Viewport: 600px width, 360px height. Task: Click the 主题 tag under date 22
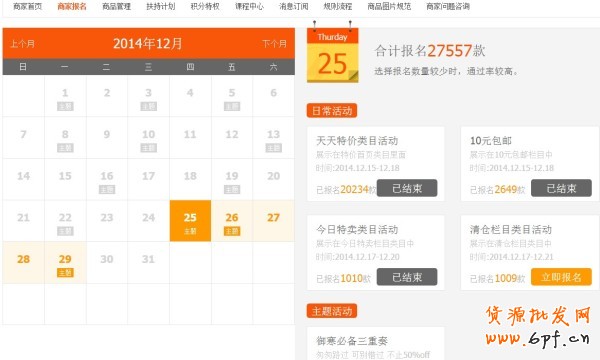pyautogui.click(x=65, y=231)
